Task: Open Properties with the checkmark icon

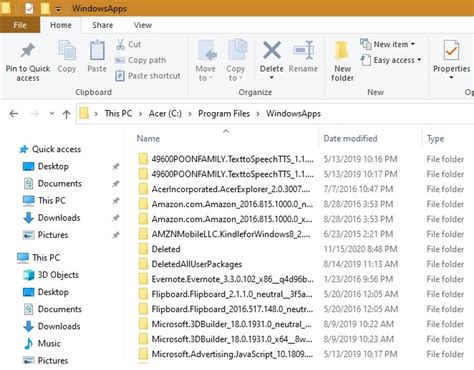Action: tap(451, 51)
